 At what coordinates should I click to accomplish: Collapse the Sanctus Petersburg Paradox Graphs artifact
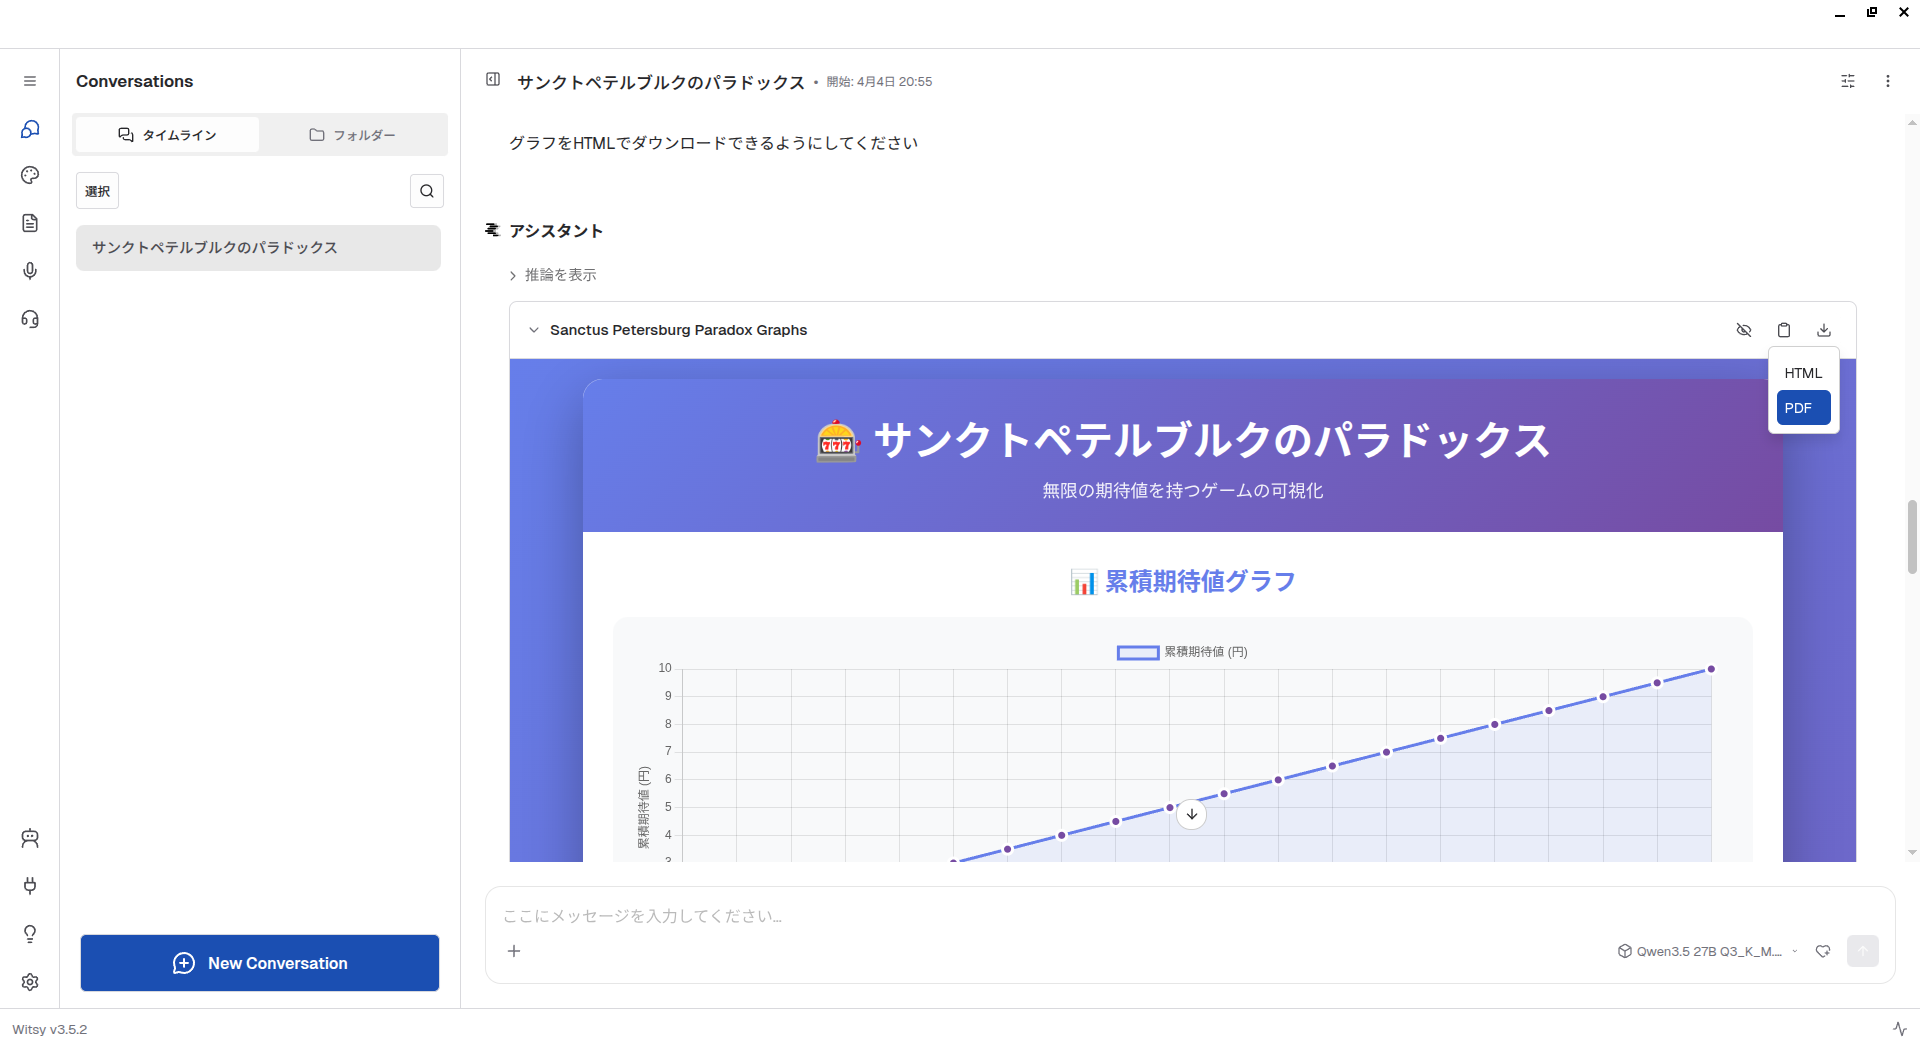tap(534, 330)
